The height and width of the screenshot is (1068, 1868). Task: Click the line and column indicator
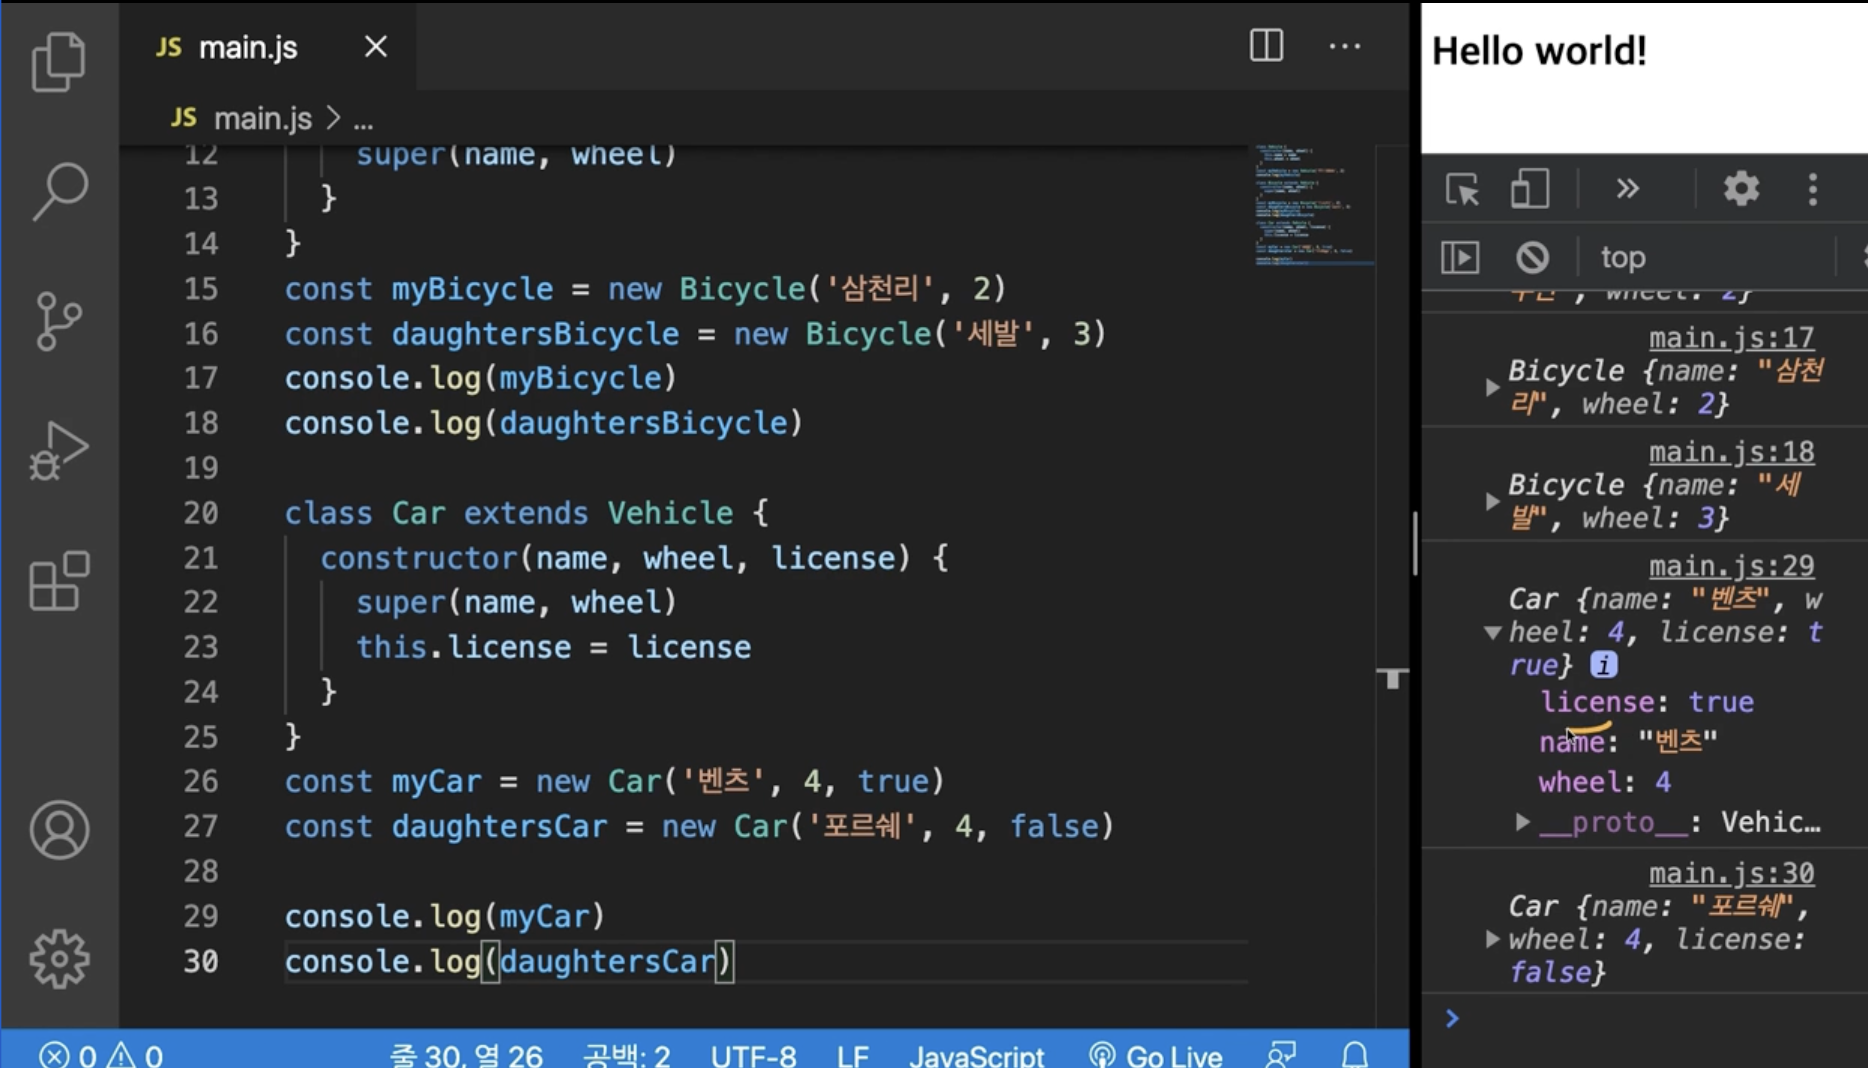(465, 1055)
